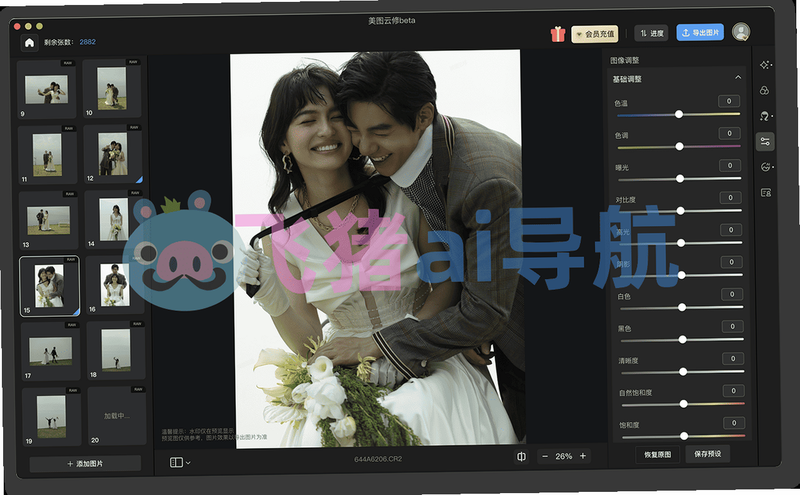The height and width of the screenshot is (495, 800).
Task: Click the remaining count 2882
Action: coord(87,42)
